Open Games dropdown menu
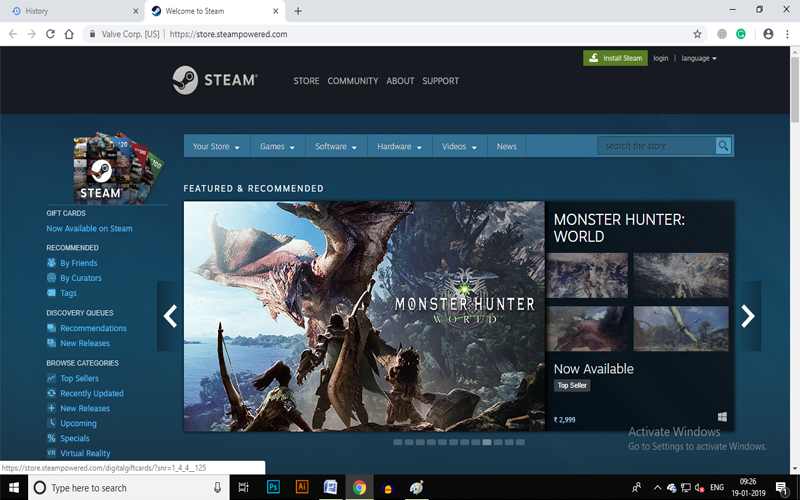 point(277,146)
